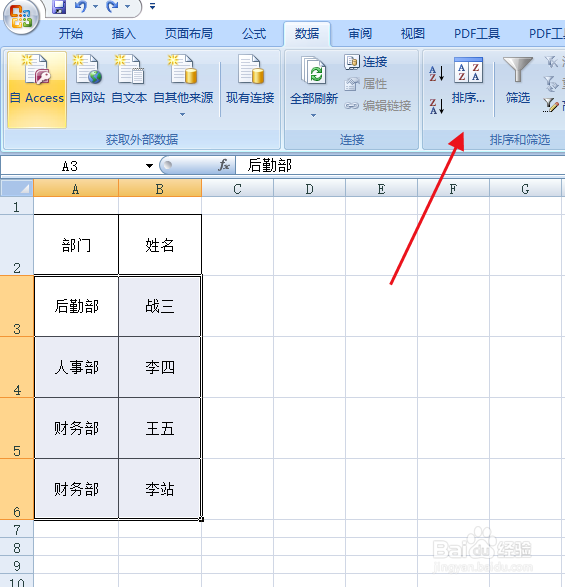Import data 自文本 file
This screenshot has height=587, width=565.
coord(129,80)
